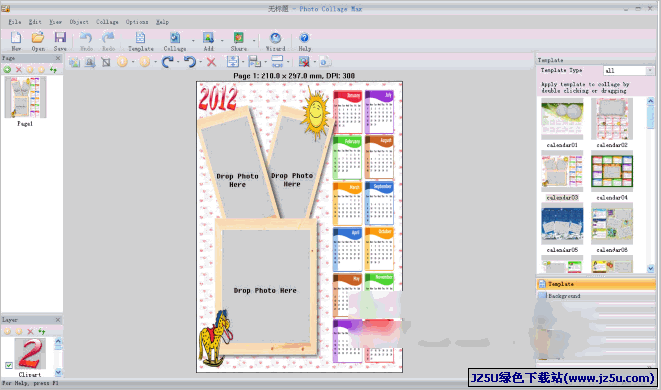Open the Options menu
The image size is (661, 390).
point(137,22)
